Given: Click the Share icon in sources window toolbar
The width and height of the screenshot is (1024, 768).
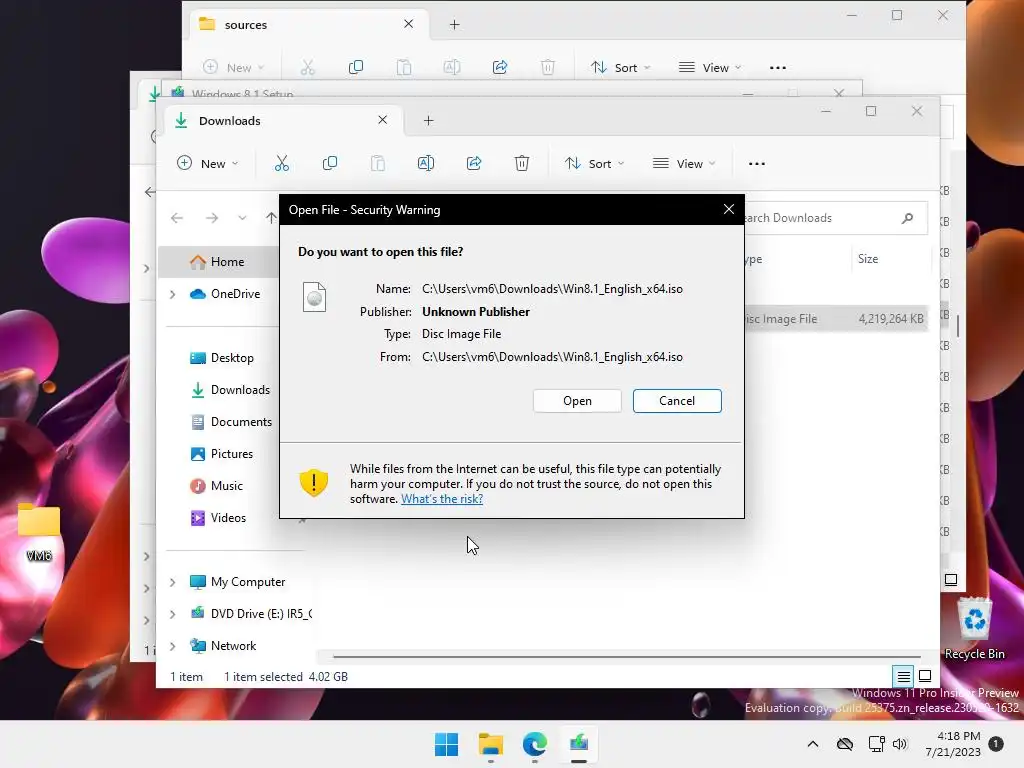Looking at the screenshot, I should [x=500, y=67].
